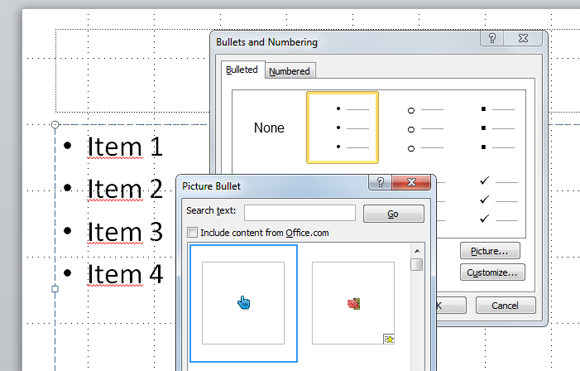Viewport: 580px width, 371px height.
Task: Click the Item 2 text on slide
Action: [x=125, y=189]
